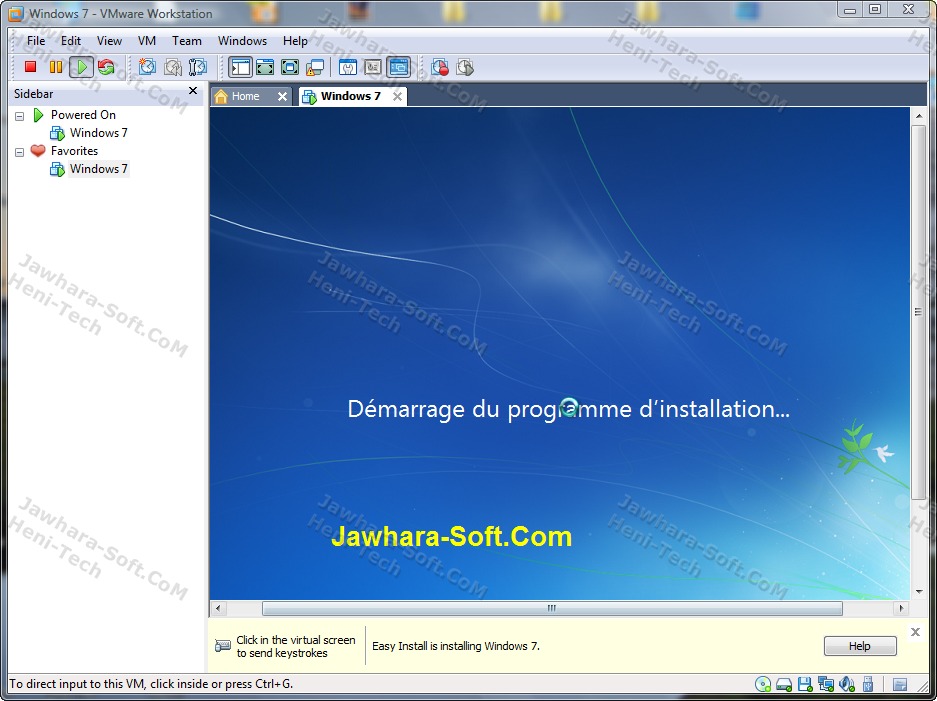Reset the VM using the red-green arrows icon

click(x=106, y=67)
